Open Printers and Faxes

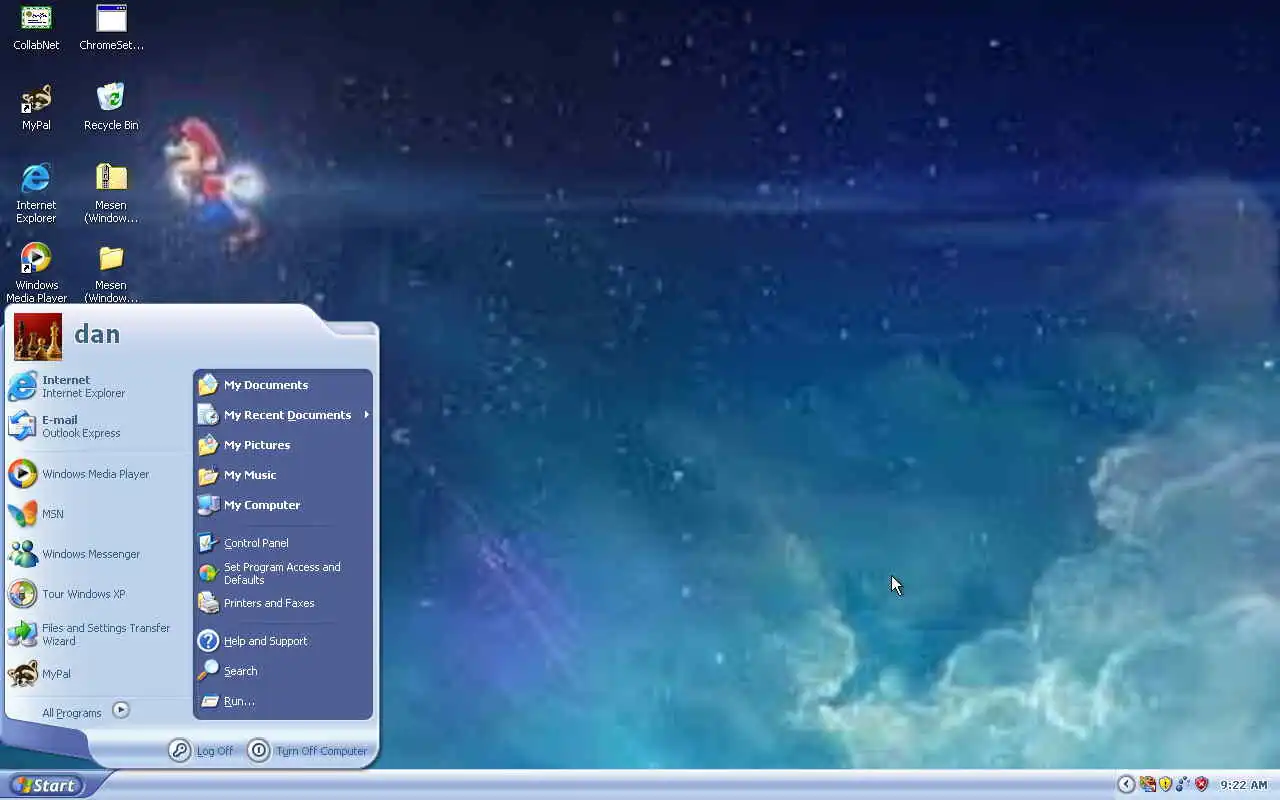(283, 603)
